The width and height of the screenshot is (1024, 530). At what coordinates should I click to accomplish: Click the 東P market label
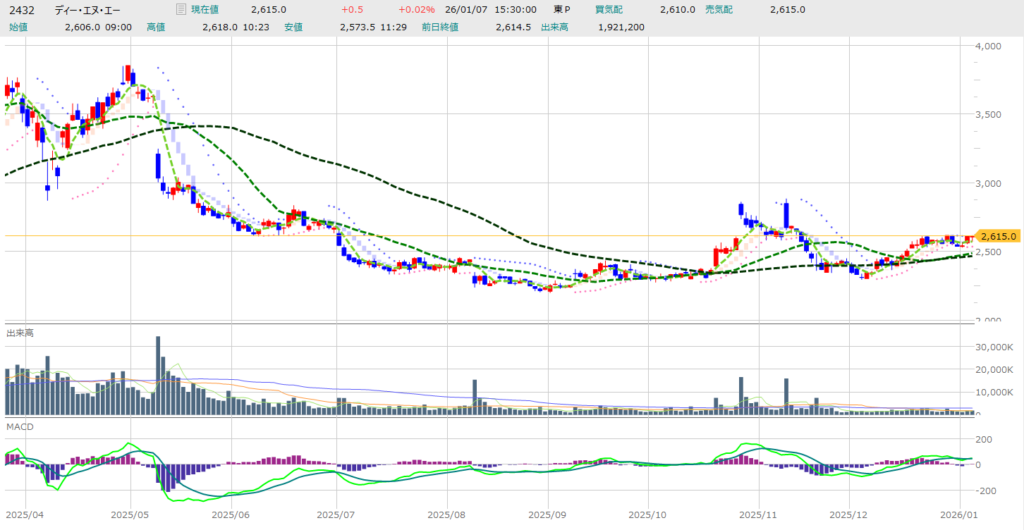tap(563, 9)
